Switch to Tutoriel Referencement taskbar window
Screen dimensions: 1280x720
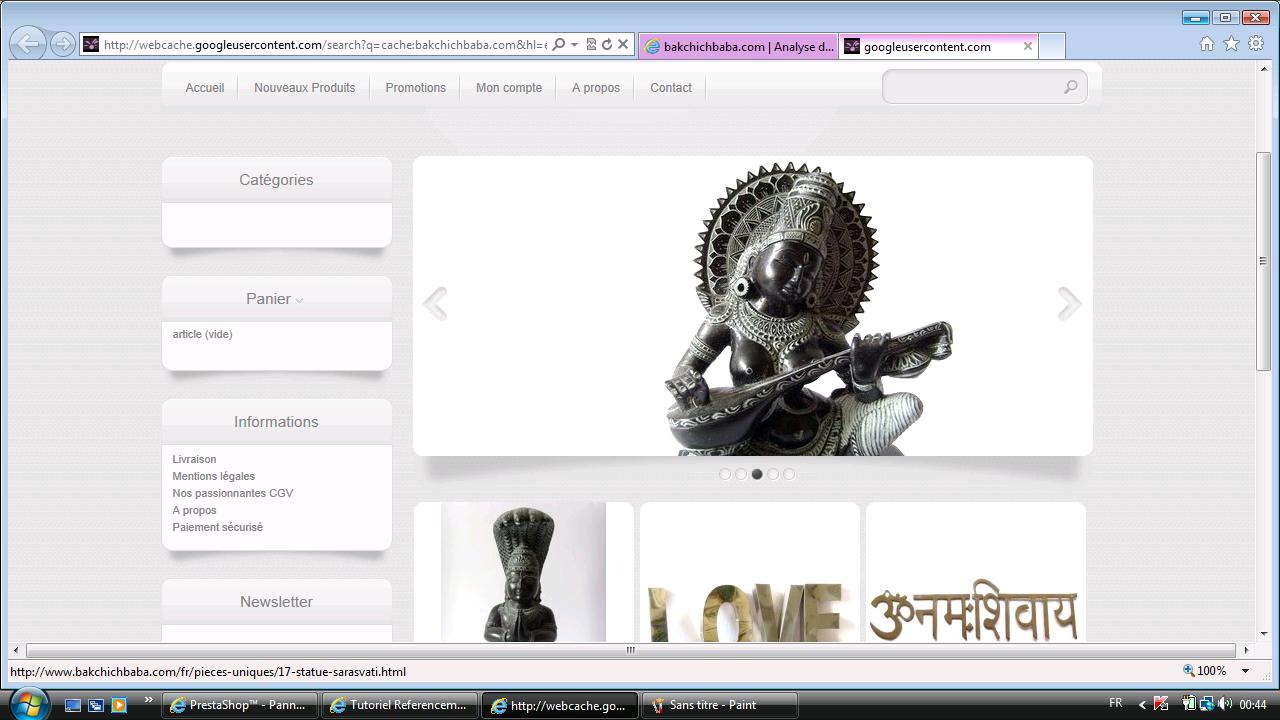coord(399,705)
